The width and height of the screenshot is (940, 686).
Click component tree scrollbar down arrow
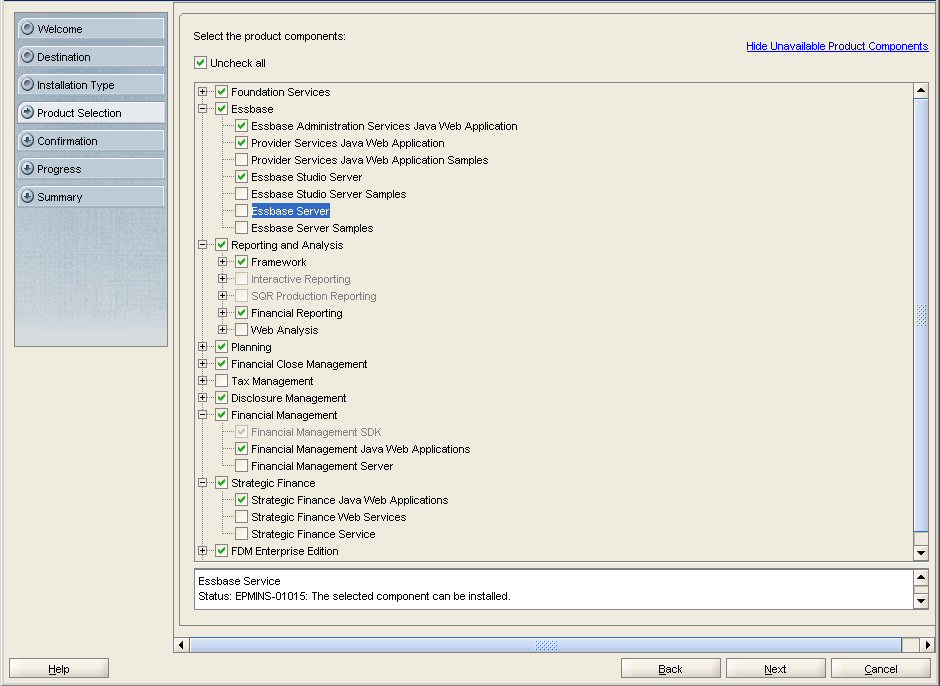pyautogui.click(x=921, y=553)
